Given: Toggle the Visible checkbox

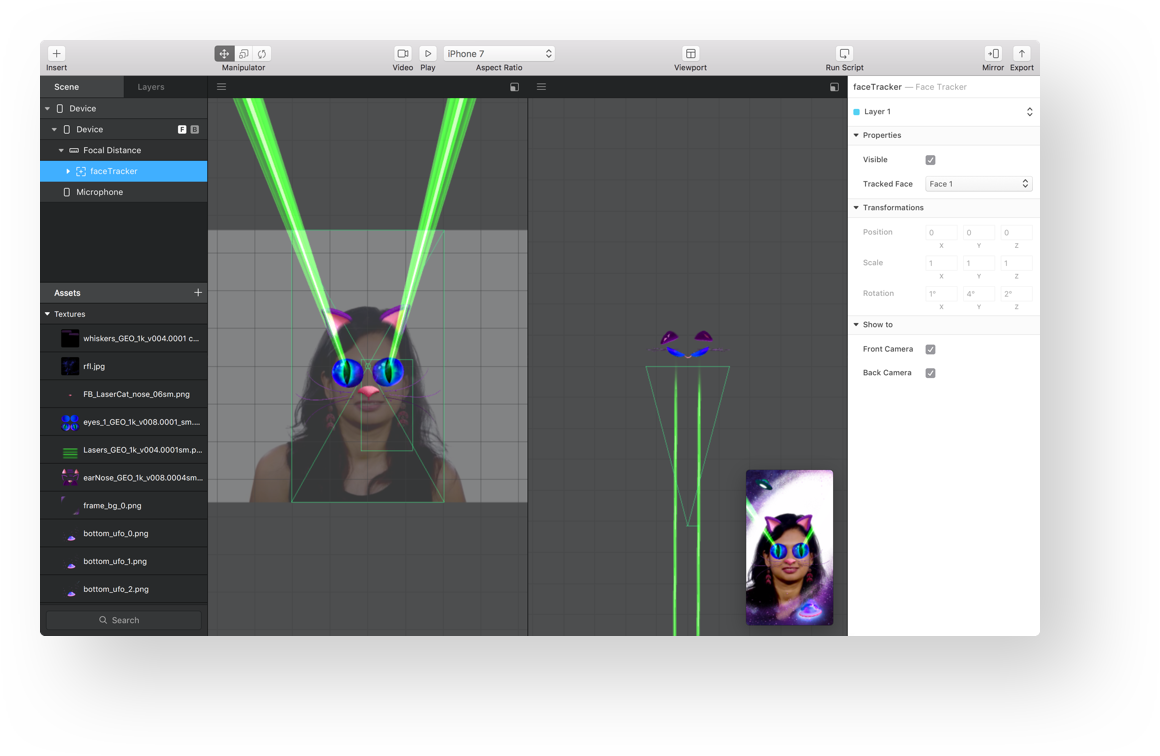Looking at the screenshot, I should pyautogui.click(x=930, y=160).
